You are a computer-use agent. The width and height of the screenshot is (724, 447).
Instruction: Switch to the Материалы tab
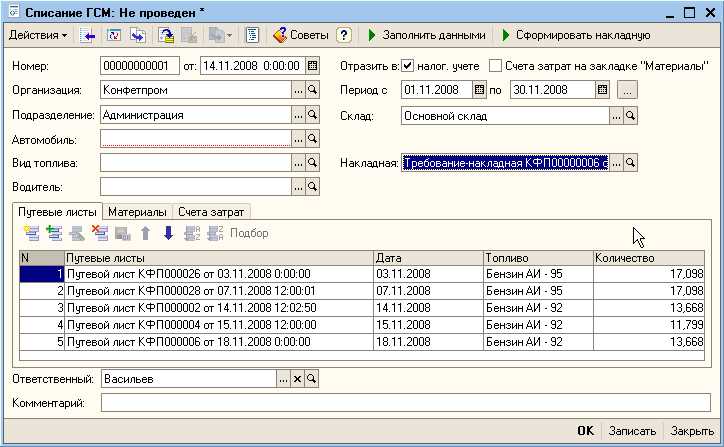coord(137,212)
